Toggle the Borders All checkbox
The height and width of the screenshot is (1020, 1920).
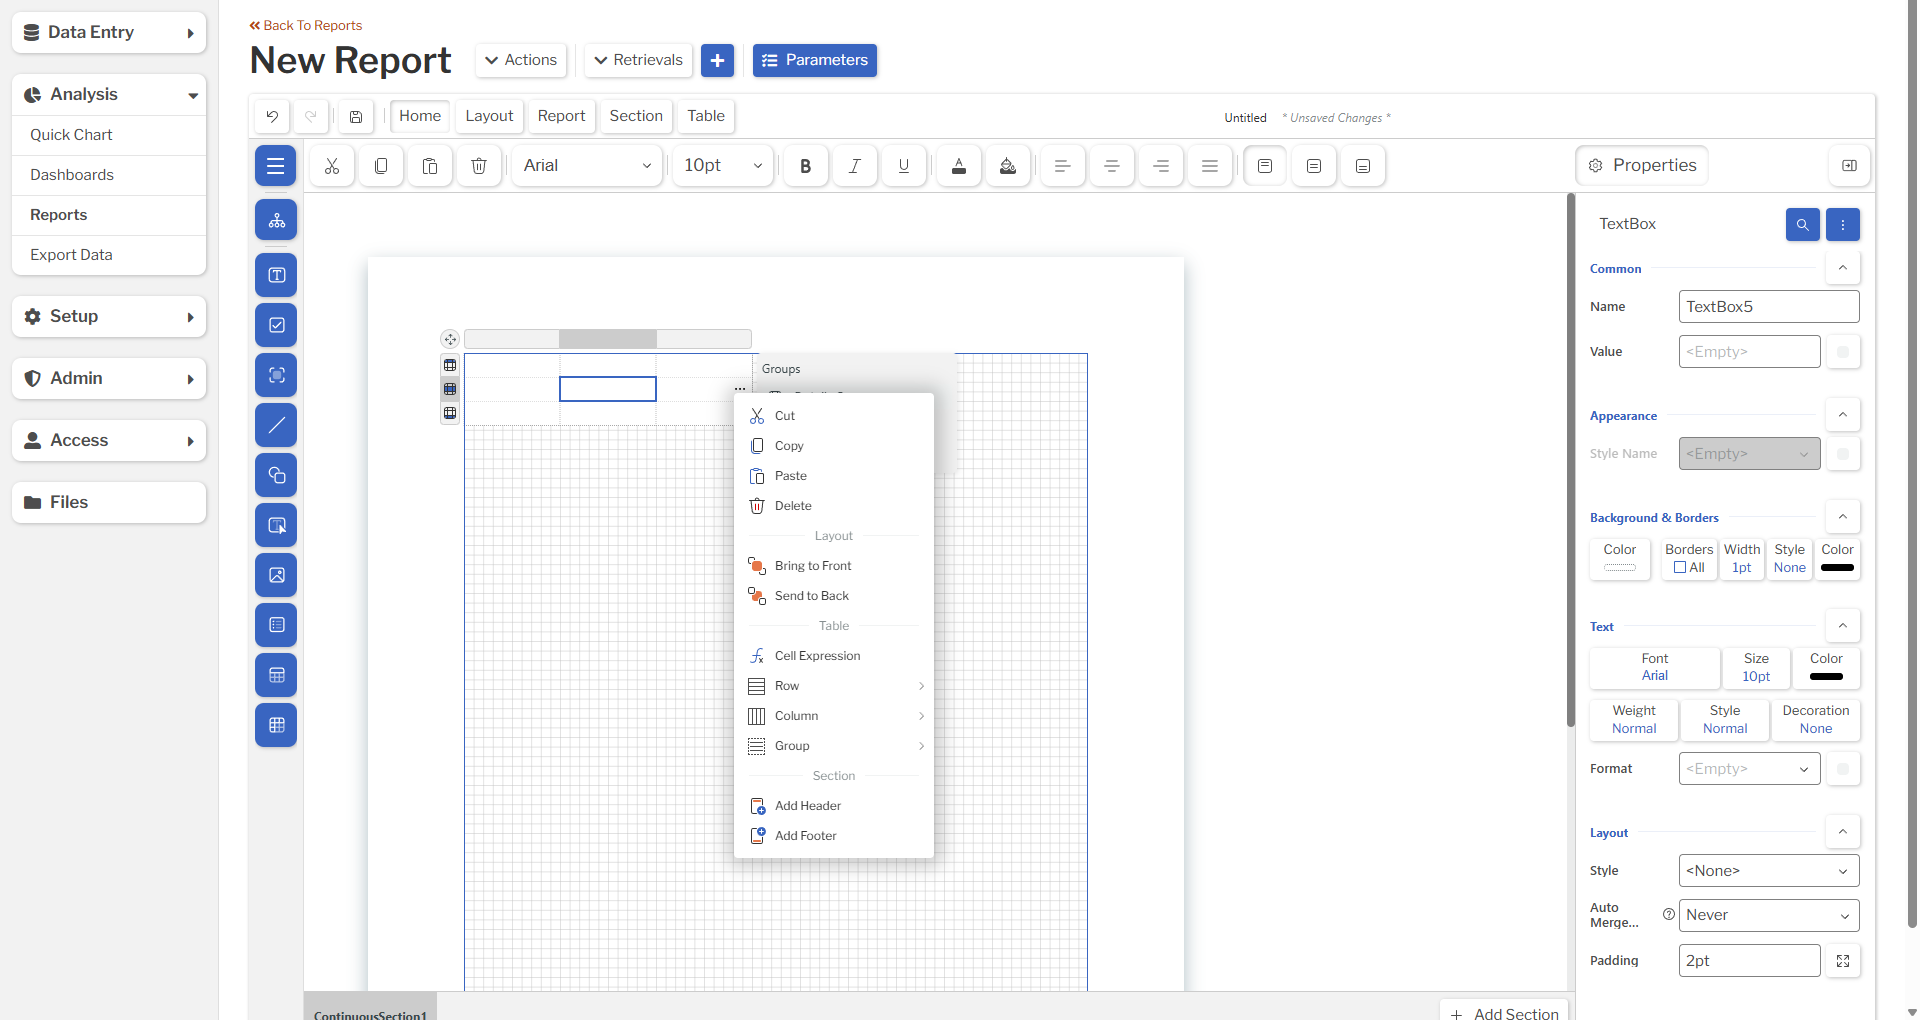pos(1680,568)
